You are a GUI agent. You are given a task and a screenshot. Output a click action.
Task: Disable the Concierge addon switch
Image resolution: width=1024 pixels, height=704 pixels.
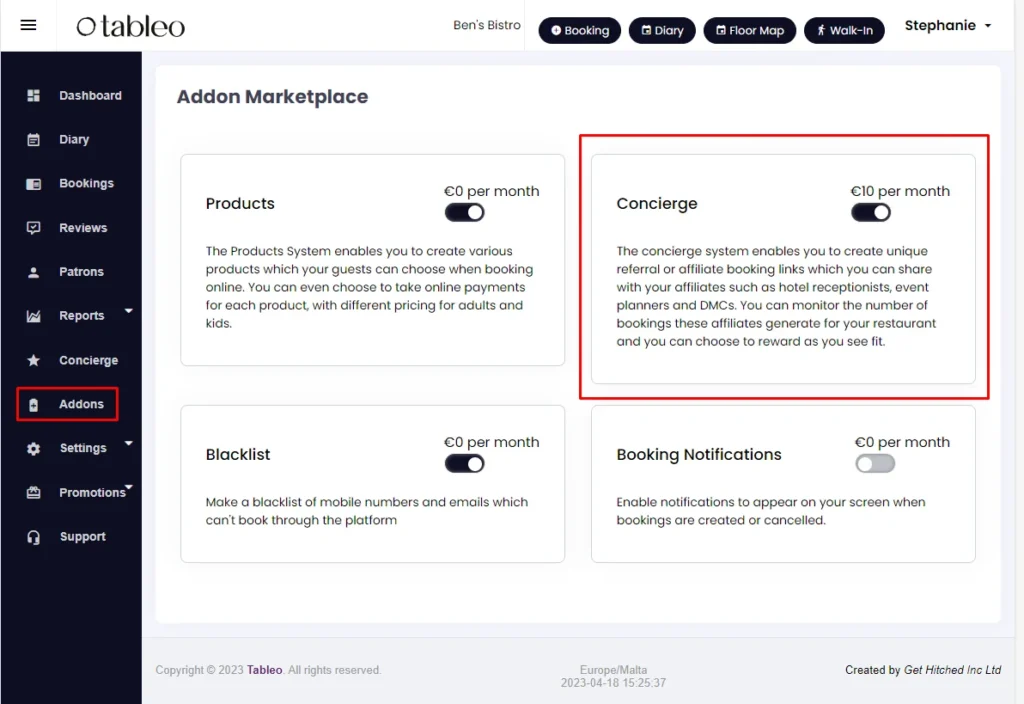pos(871,212)
